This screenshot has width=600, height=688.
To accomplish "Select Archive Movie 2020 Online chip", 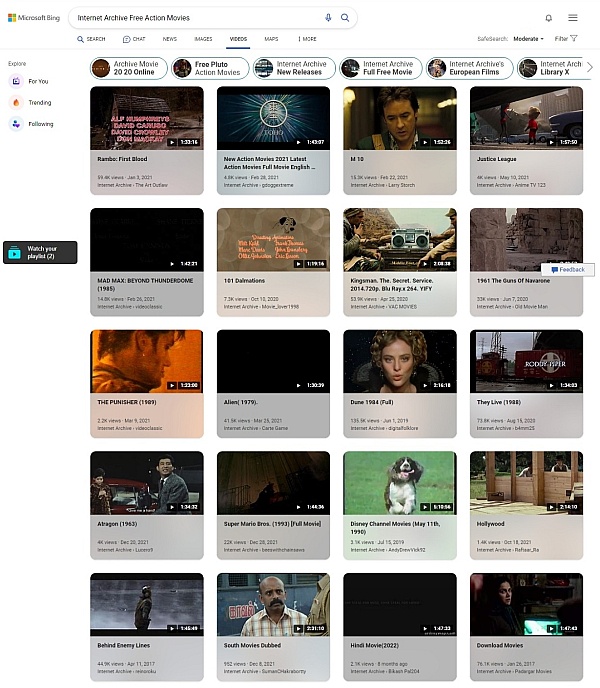I will (129, 68).
